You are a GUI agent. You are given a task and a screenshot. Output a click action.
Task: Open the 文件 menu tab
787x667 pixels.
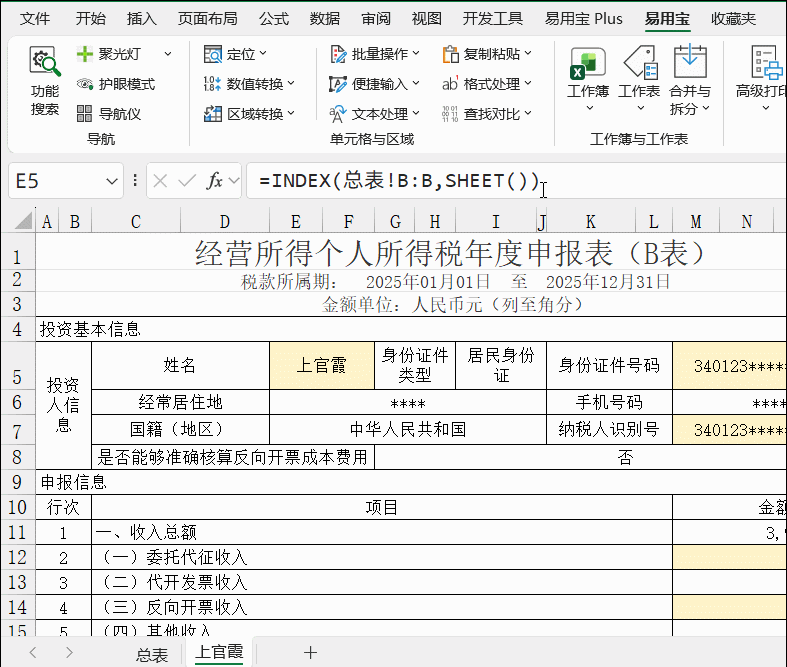point(35,19)
